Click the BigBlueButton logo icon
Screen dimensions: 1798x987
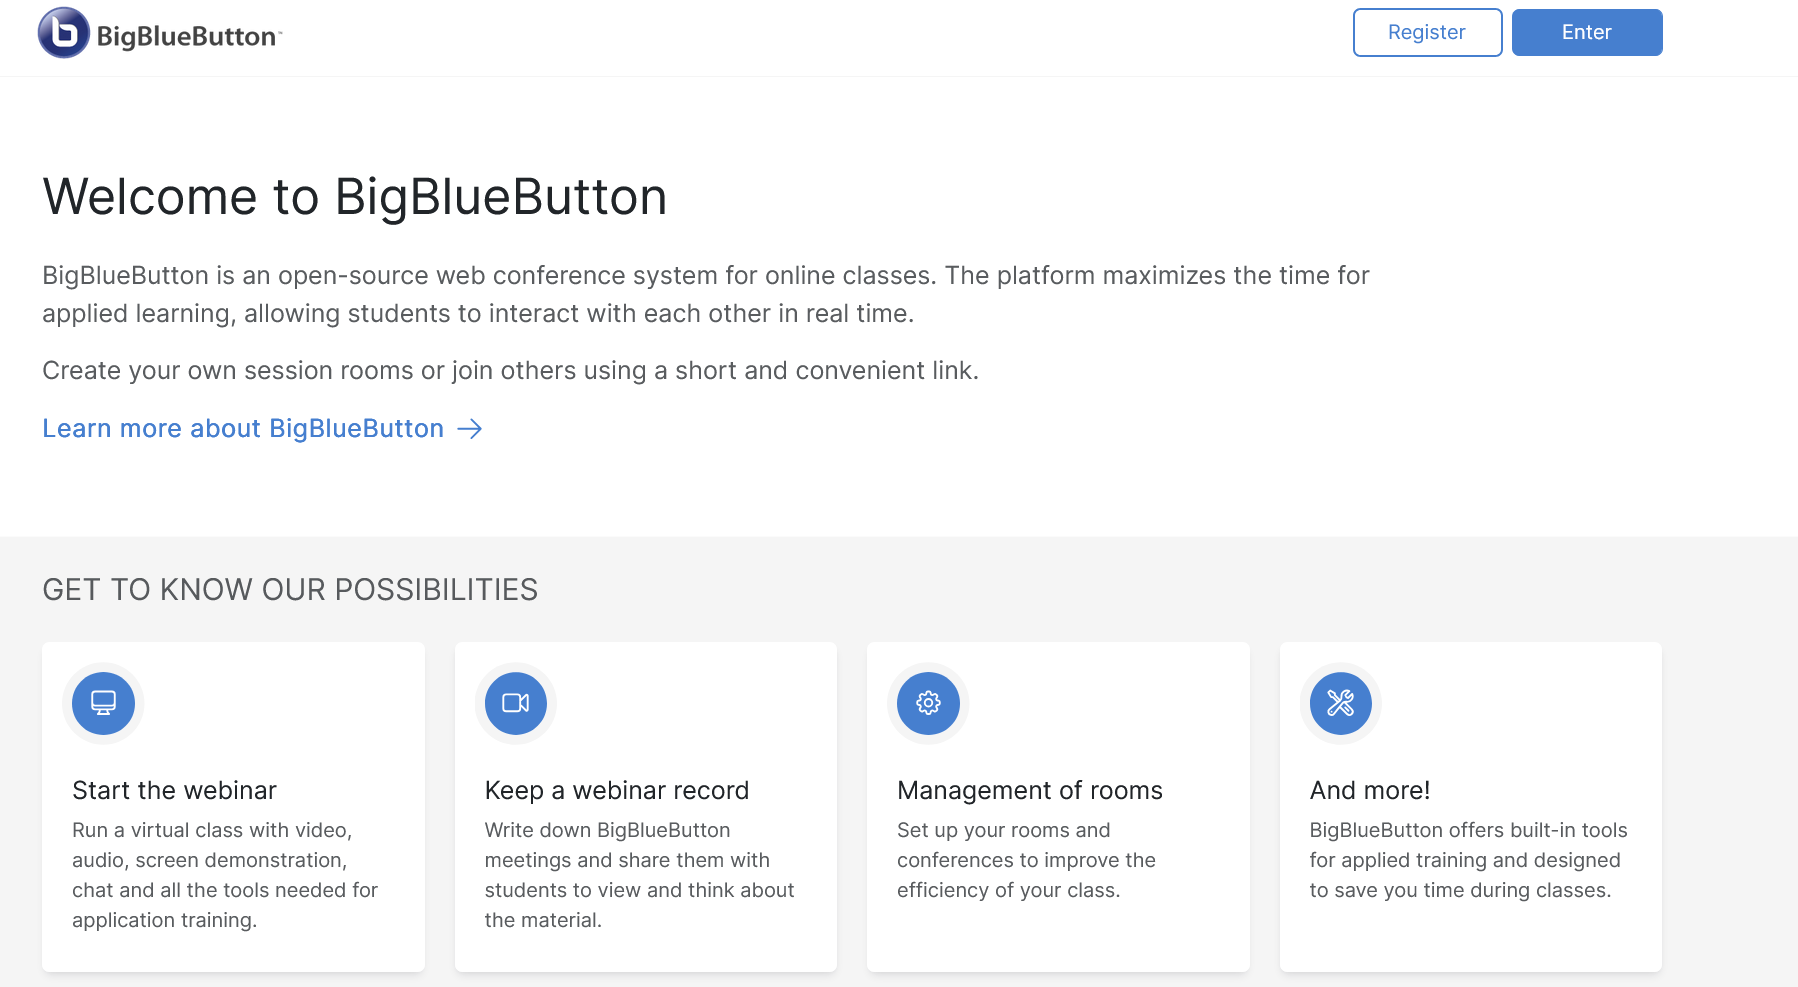[64, 33]
